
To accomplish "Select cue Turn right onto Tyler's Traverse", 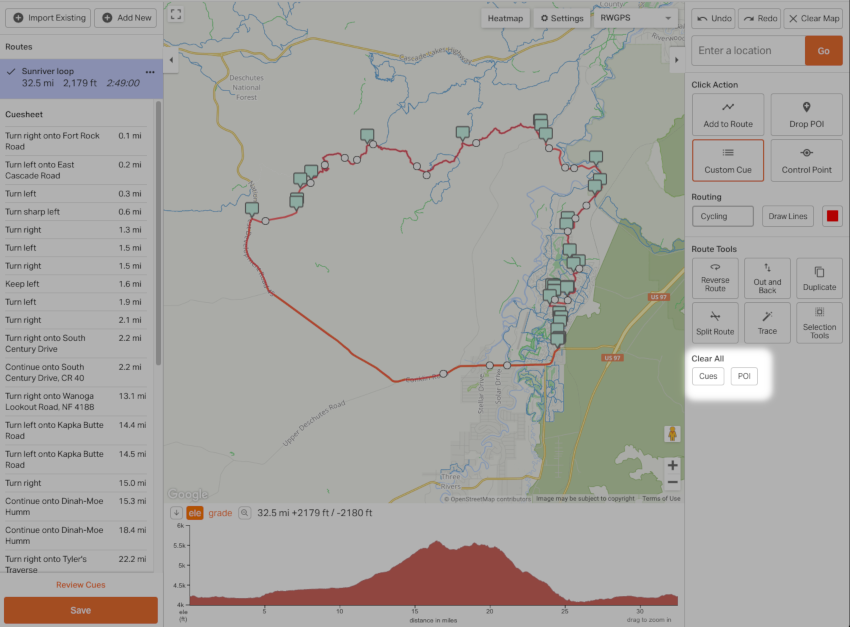I will 76,564.
